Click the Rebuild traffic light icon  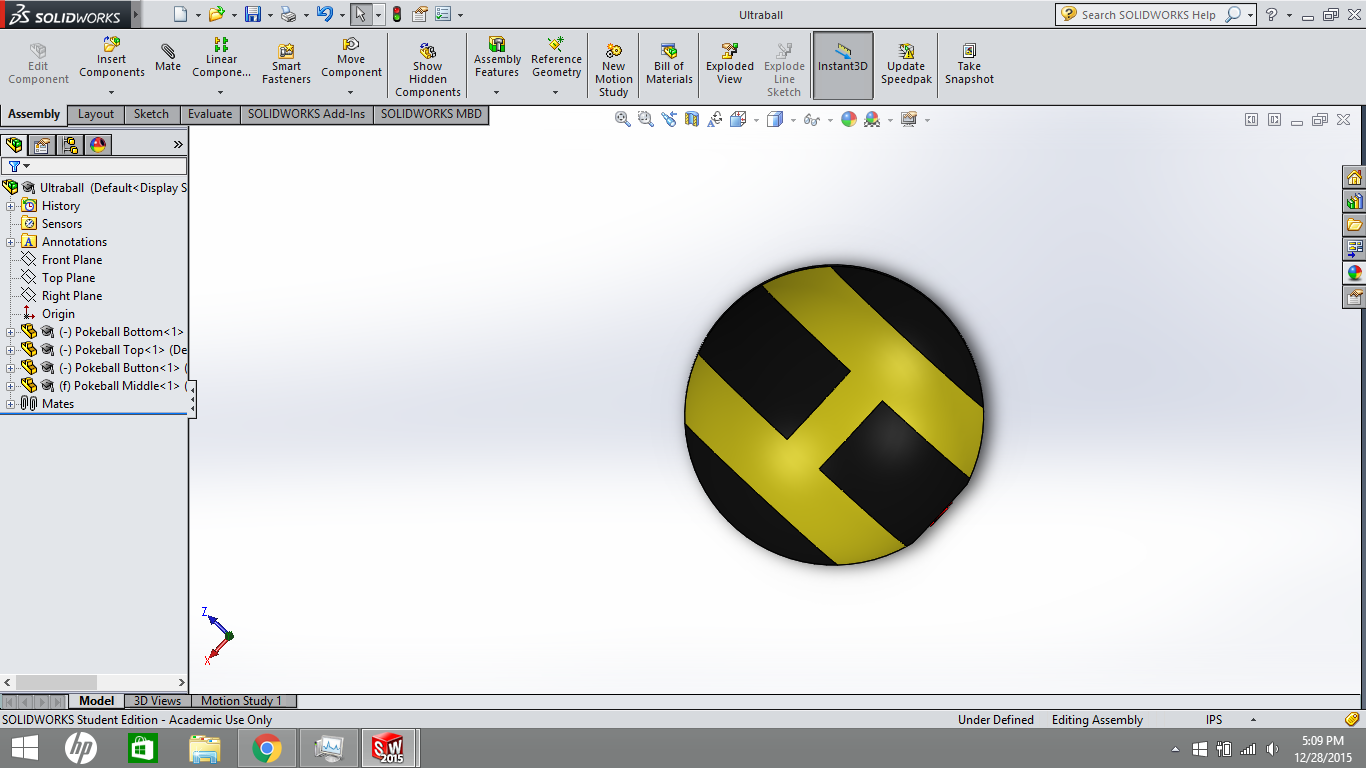(397, 14)
